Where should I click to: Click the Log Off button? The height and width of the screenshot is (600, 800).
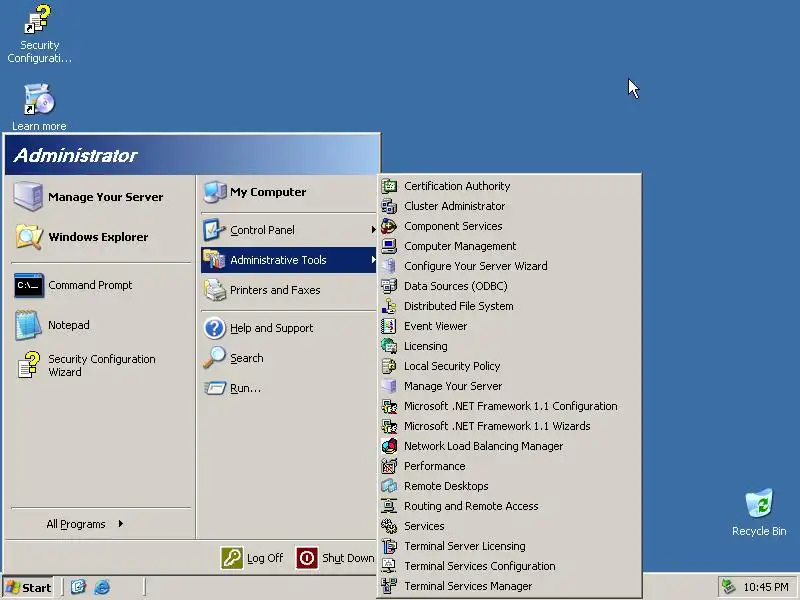(x=252, y=558)
